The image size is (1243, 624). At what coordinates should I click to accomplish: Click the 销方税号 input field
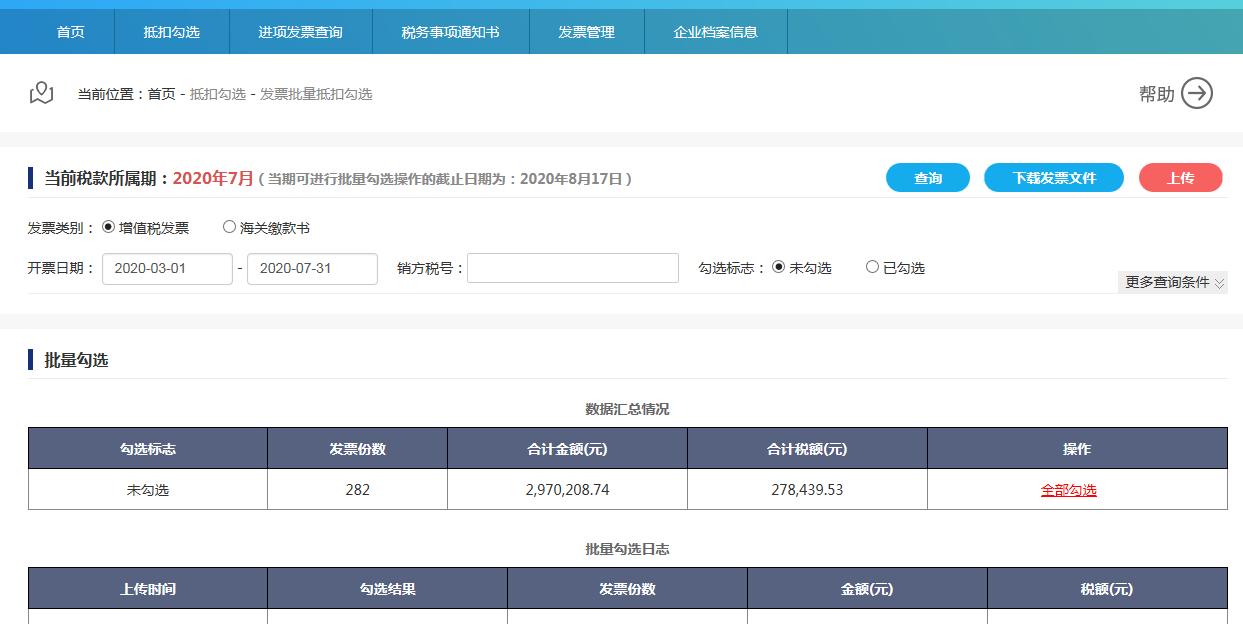[x=572, y=267]
